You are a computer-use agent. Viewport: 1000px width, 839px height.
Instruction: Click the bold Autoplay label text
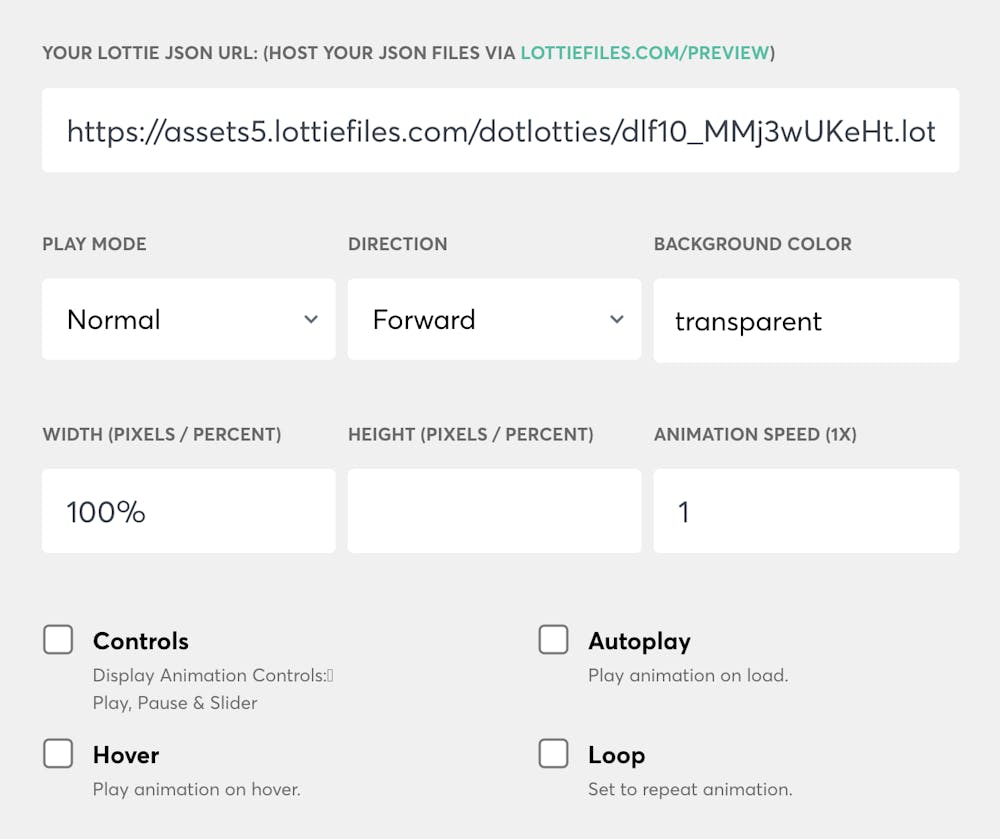tap(639, 641)
